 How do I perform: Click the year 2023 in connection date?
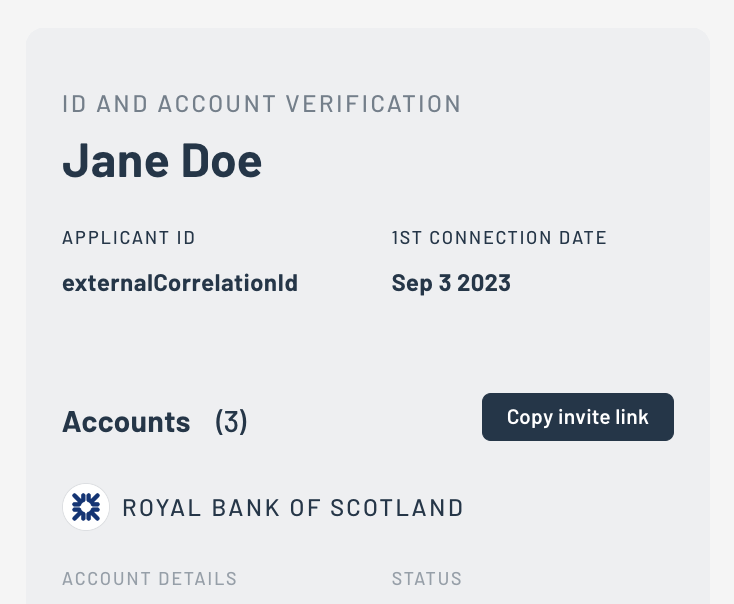(x=484, y=283)
